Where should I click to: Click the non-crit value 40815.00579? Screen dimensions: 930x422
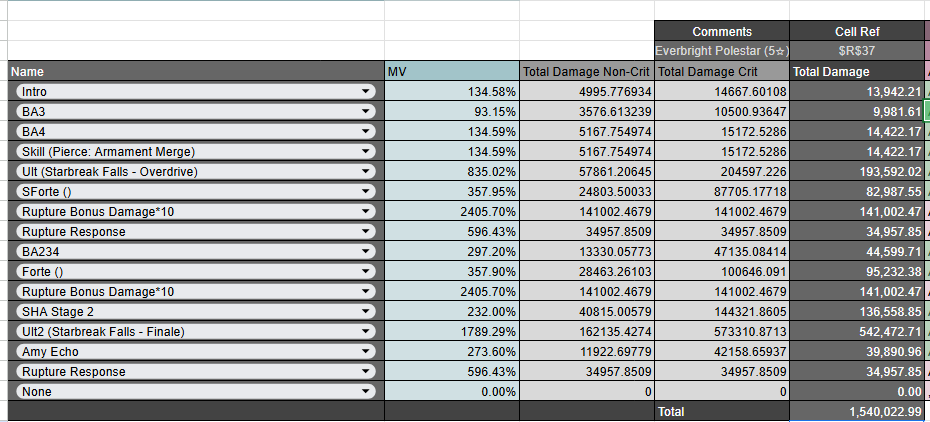(x=587, y=312)
